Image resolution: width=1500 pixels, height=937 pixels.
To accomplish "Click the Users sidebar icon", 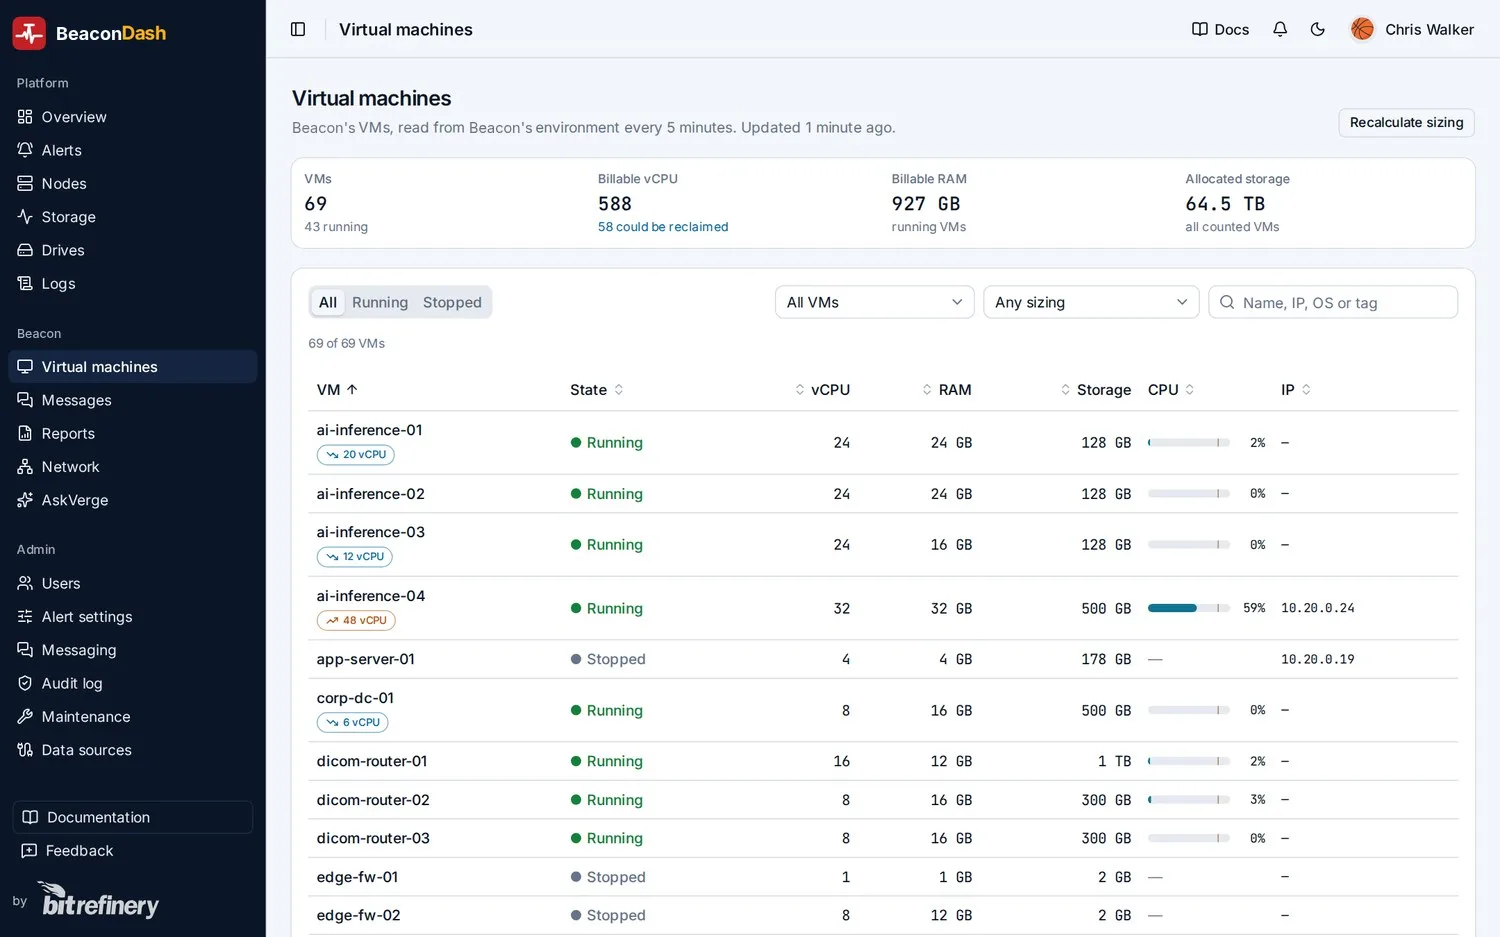I will tap(25, 583).
